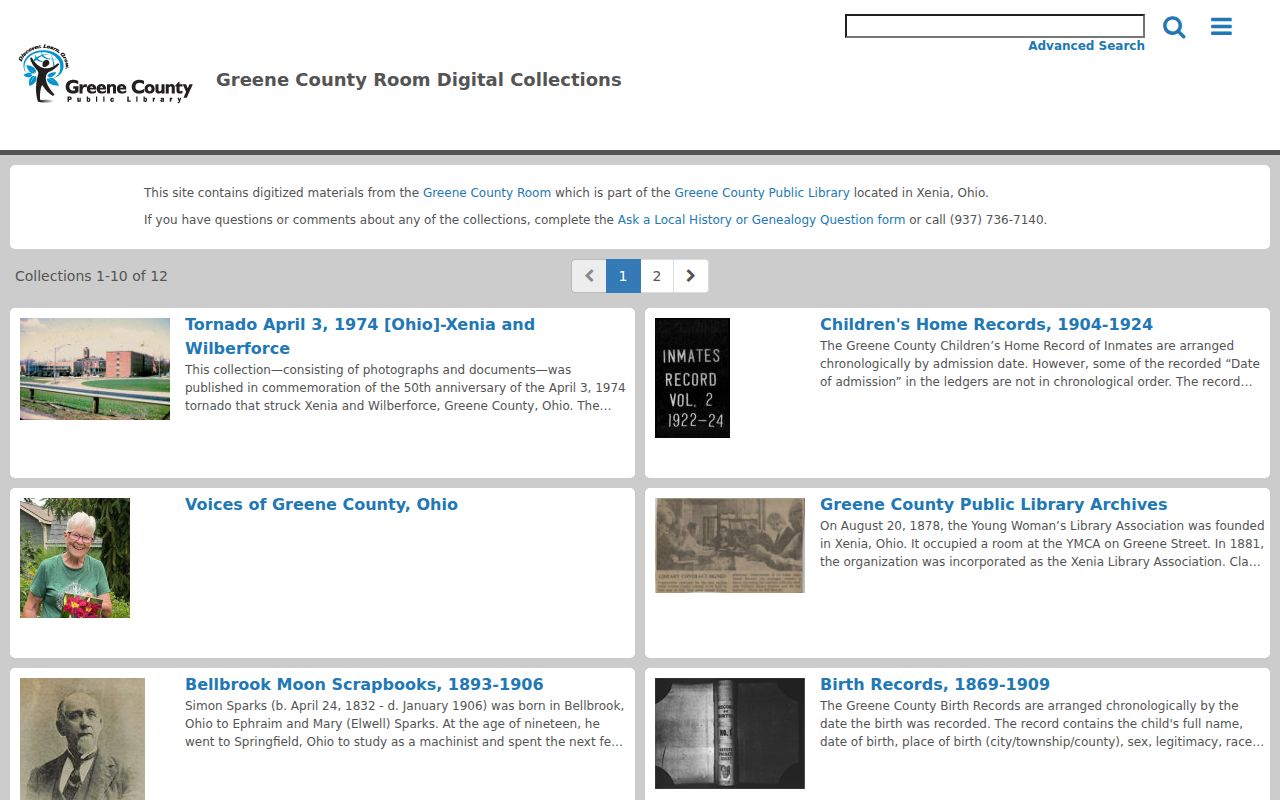1280x800 pixels.
Task: Click the woman with flowers thumbnail
Action: (75, 558)
